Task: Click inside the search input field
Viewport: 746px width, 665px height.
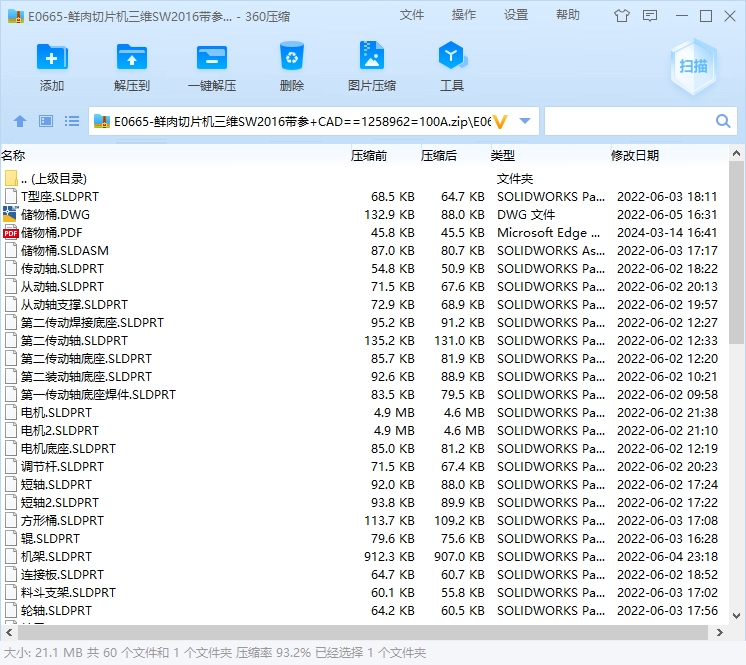Action: [x=629, y=121]
